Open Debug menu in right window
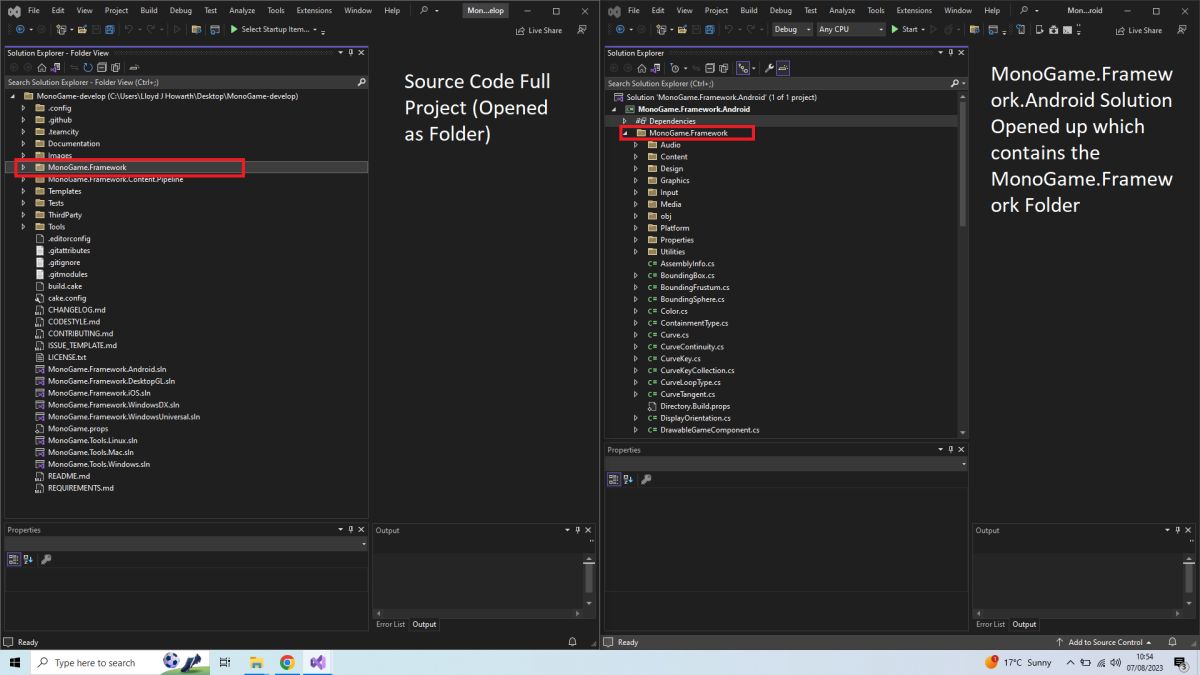Screen dimensions: 1200x675 pos(781,10)
